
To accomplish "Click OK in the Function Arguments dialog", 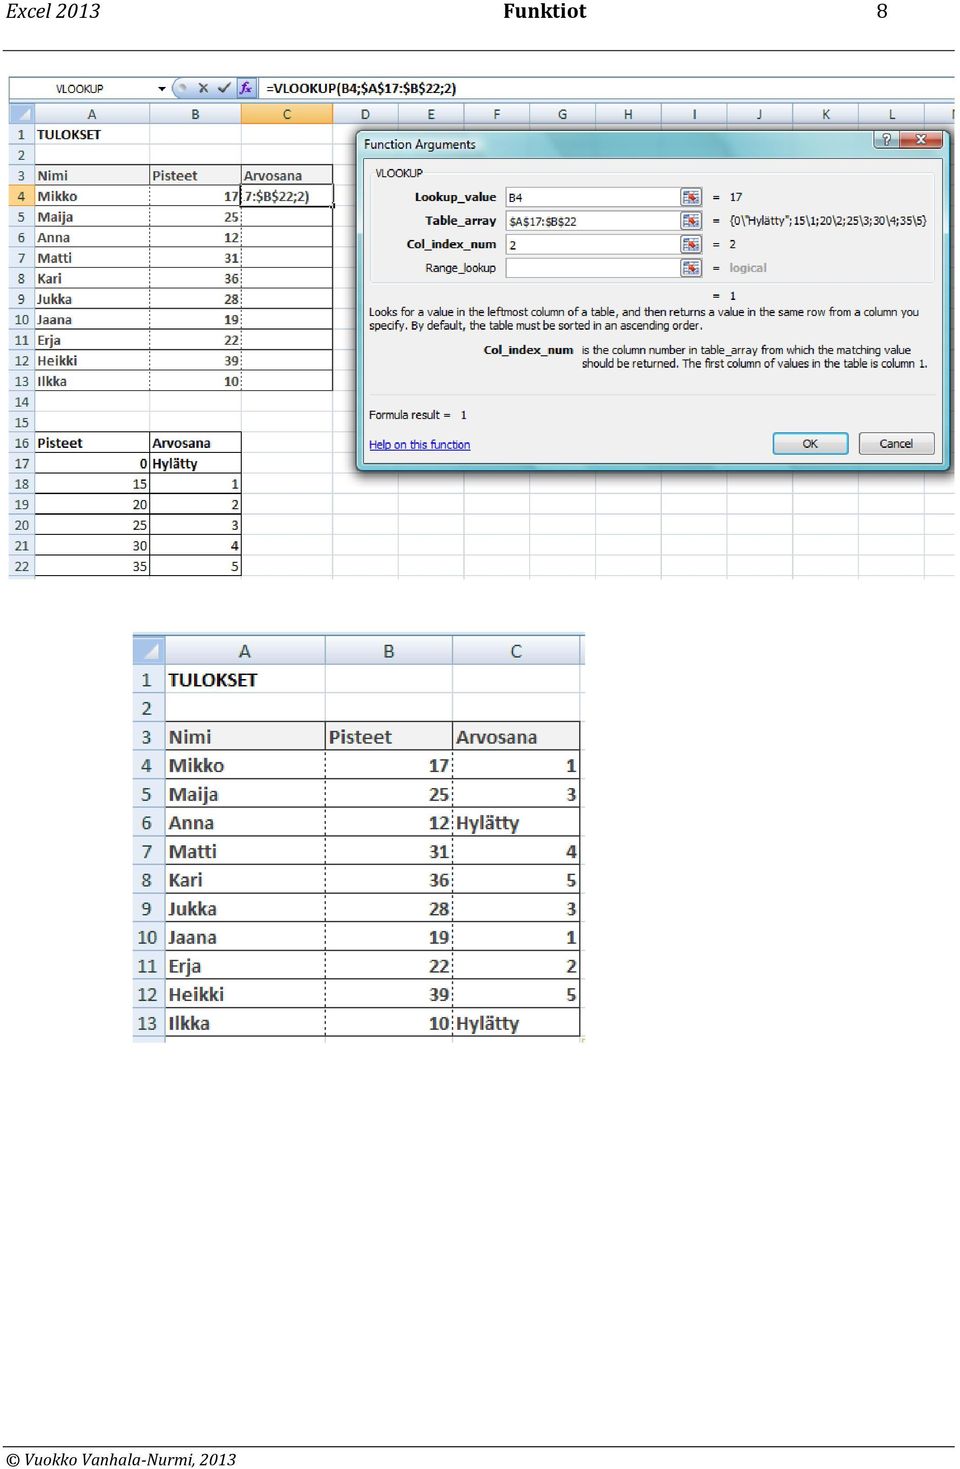I will pyautogui.click(x=810, y=444).
